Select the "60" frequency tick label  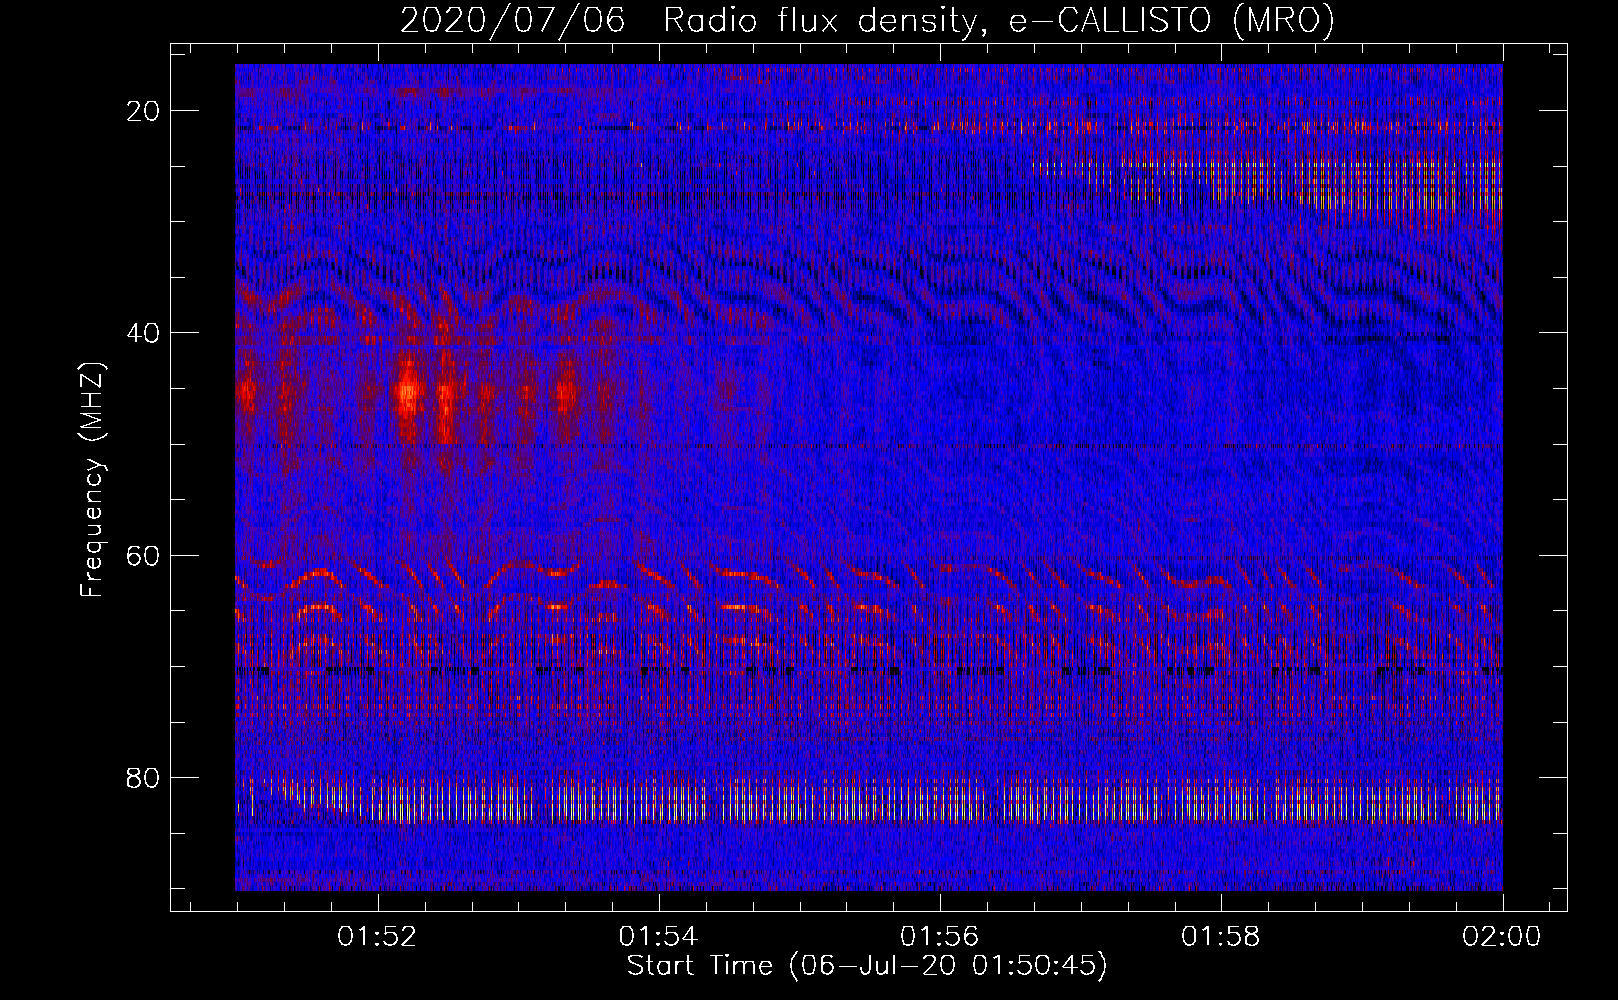tap(144, 555)
